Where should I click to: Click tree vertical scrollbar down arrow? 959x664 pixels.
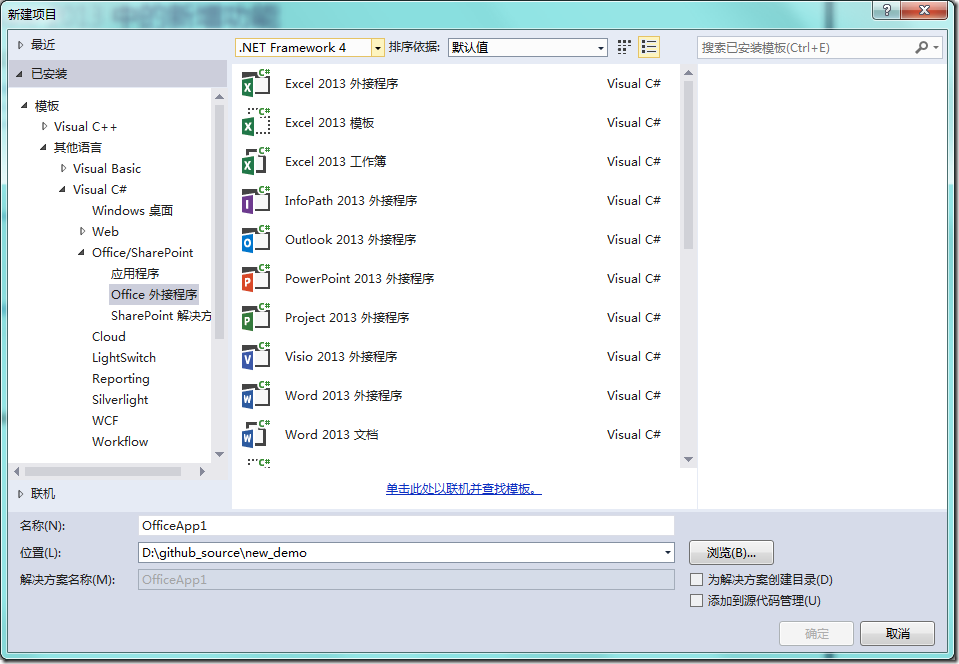[220, 454]
